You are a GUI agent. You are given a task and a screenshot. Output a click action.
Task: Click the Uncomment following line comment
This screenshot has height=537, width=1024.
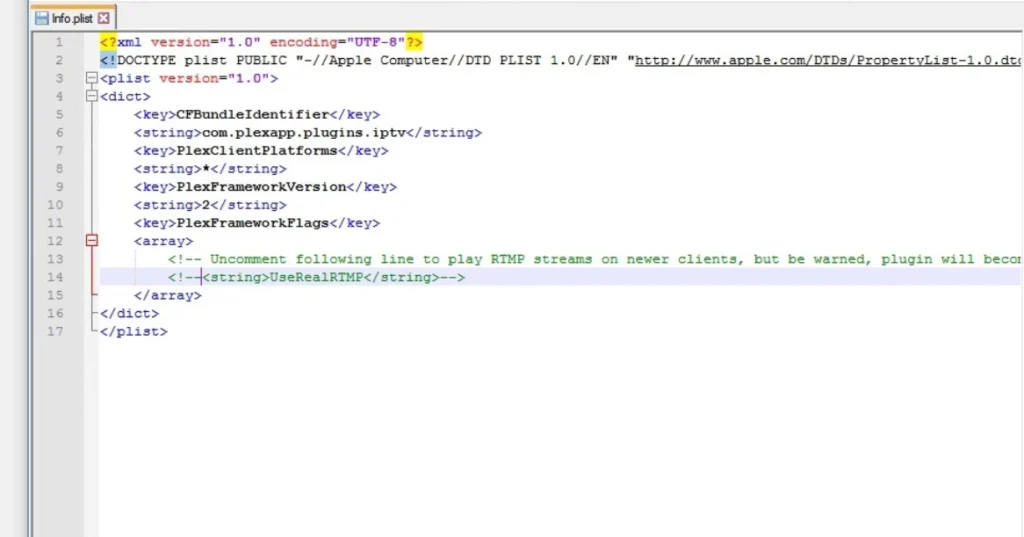(x=593, y=259)
